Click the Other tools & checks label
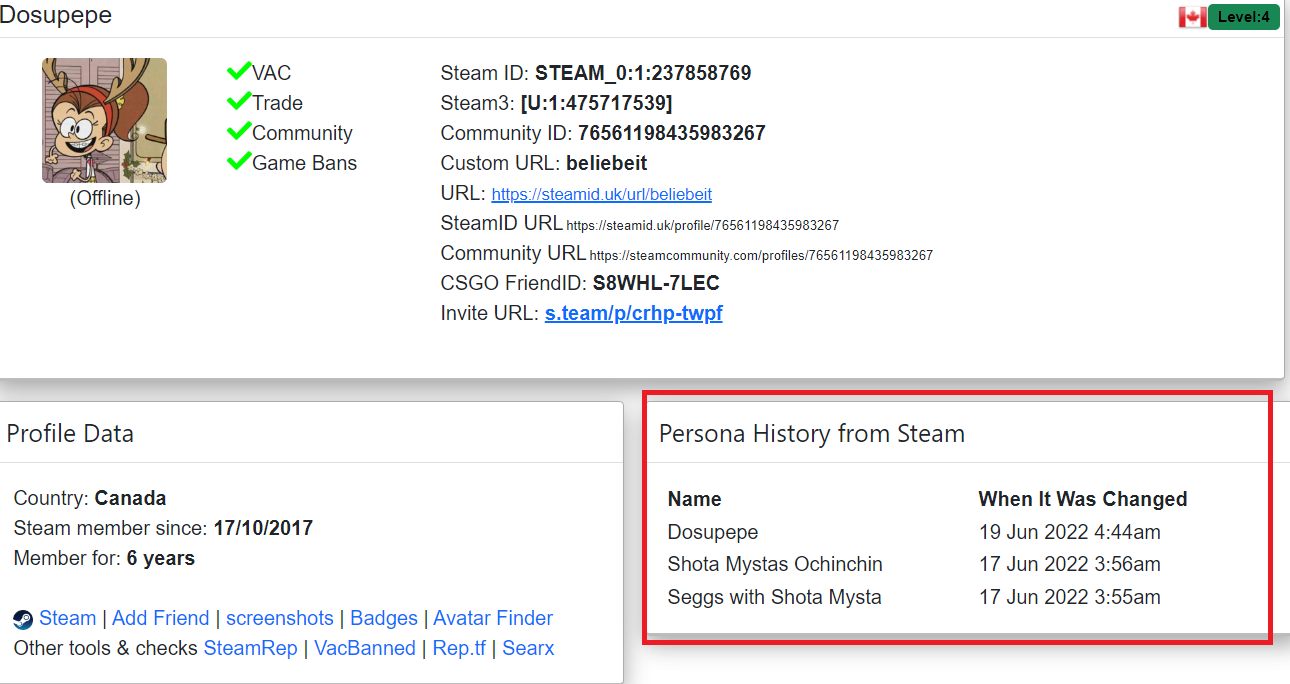 106,648
